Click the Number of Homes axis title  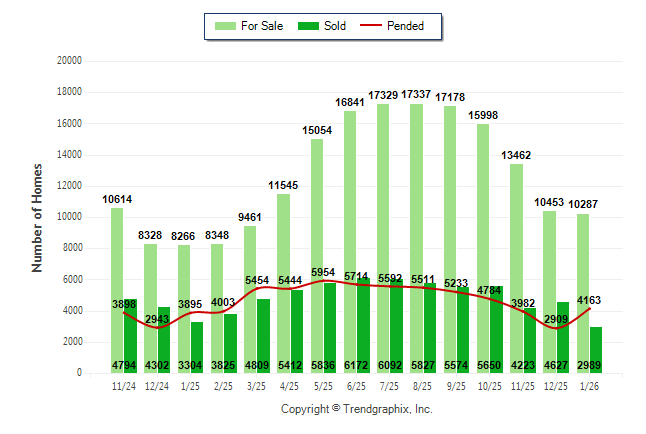click(x=37, y=217)
